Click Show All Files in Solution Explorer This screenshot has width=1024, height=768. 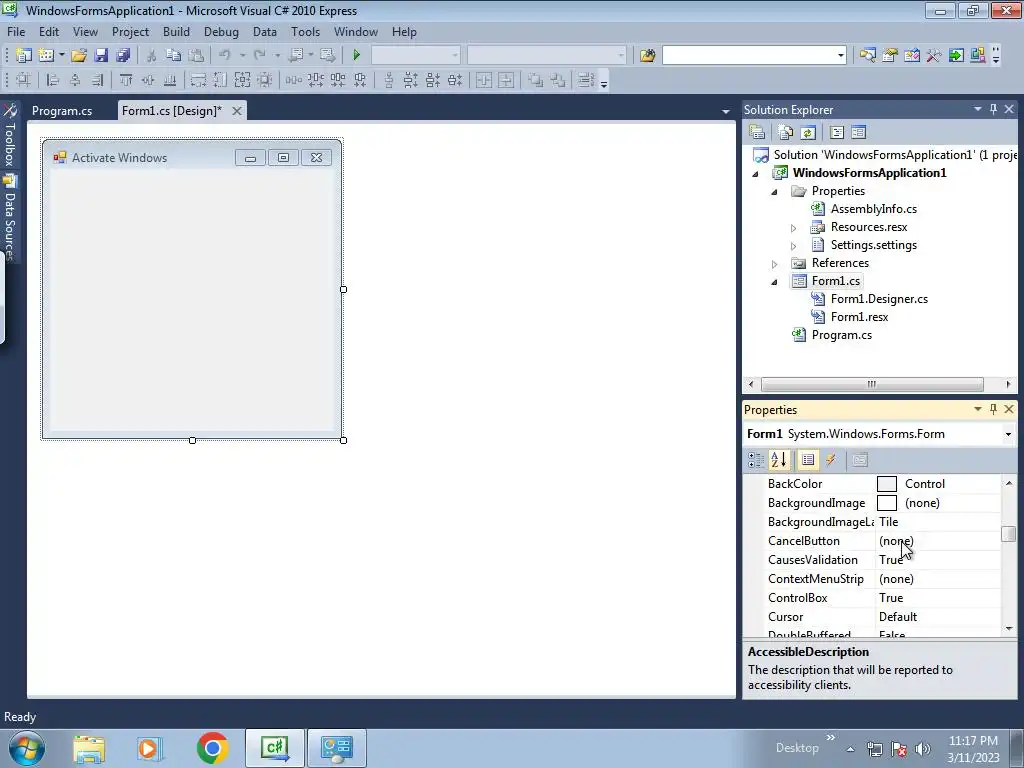[x=786, y=133]
